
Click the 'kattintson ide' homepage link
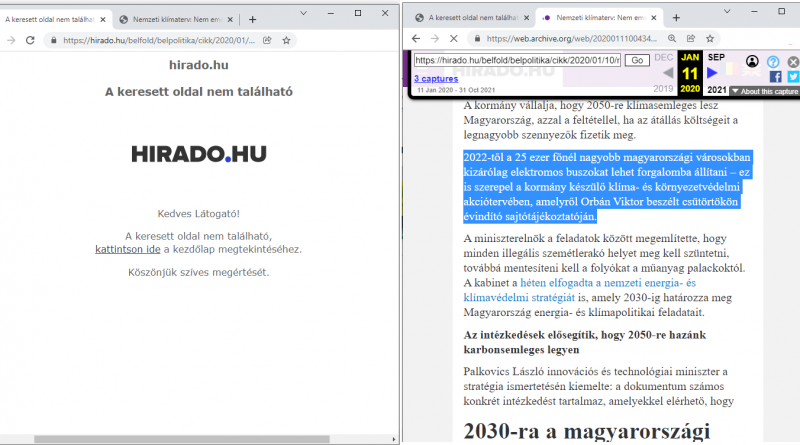pos(128,249)
